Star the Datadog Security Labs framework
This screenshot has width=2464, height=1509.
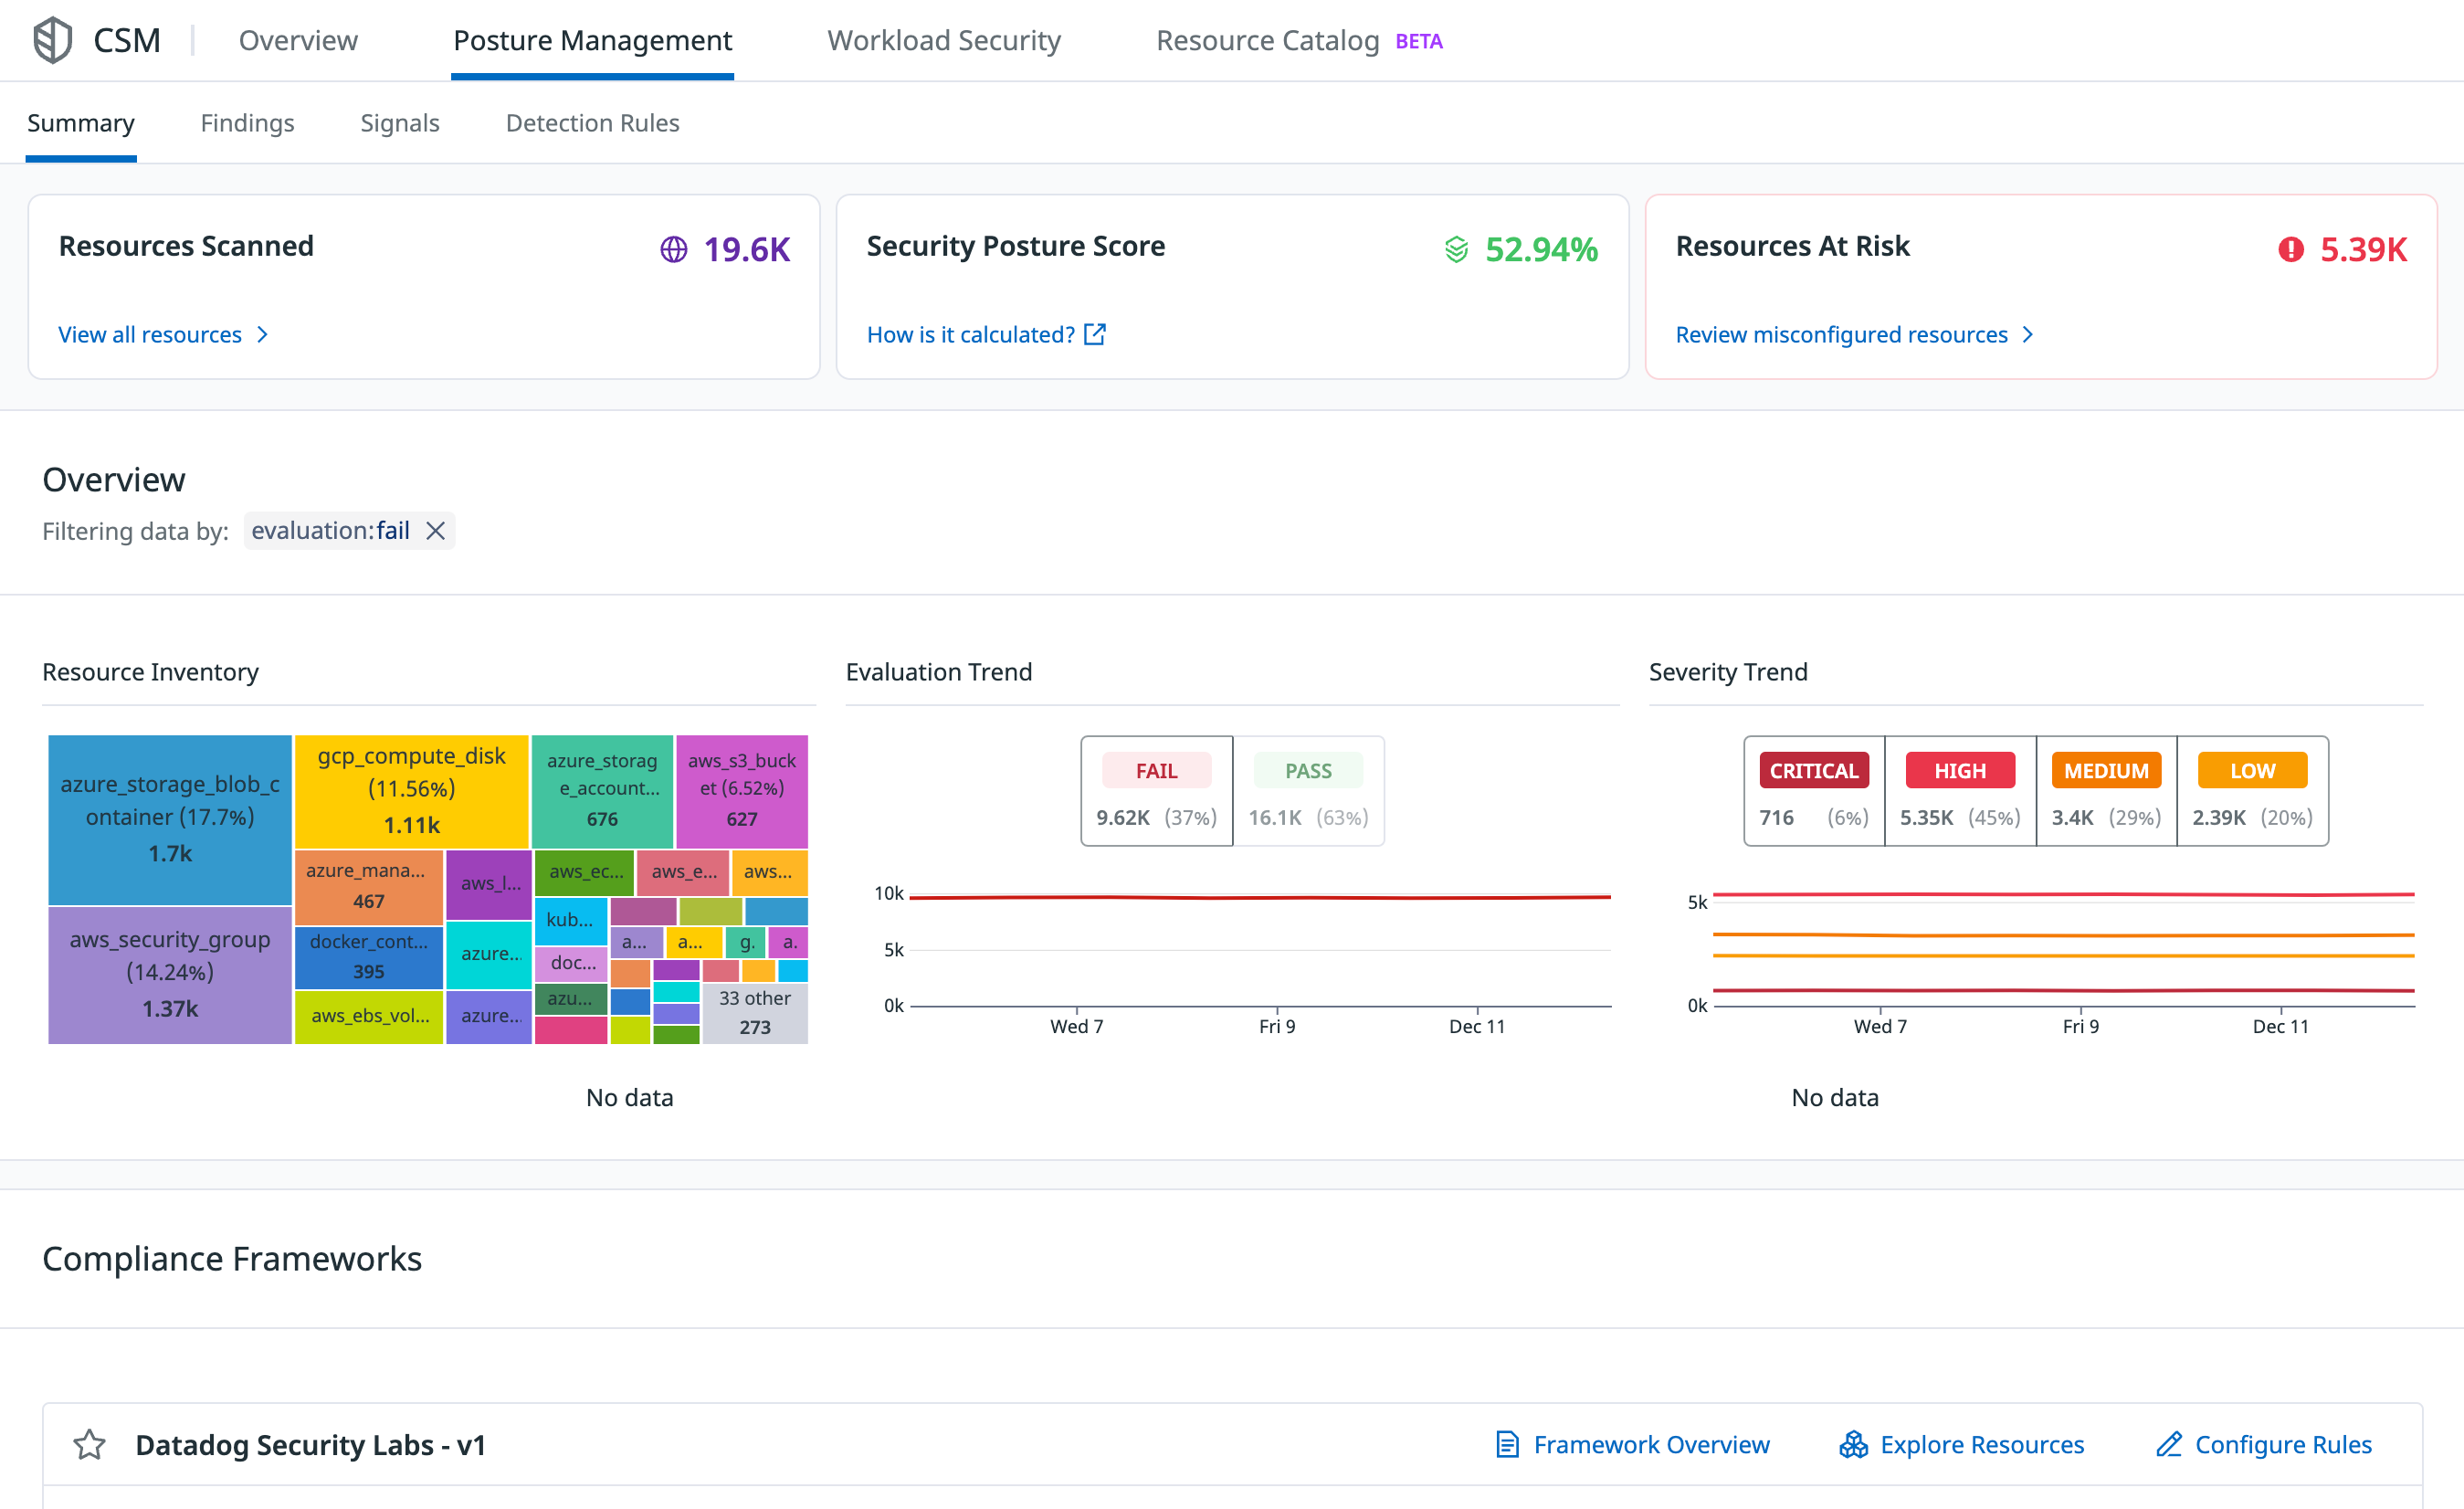[89, 1444]
